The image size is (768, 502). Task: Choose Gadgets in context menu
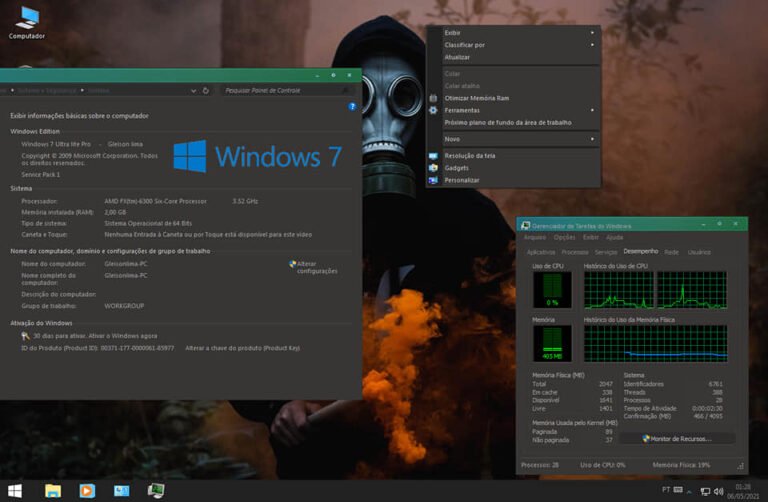pos(513,168)
